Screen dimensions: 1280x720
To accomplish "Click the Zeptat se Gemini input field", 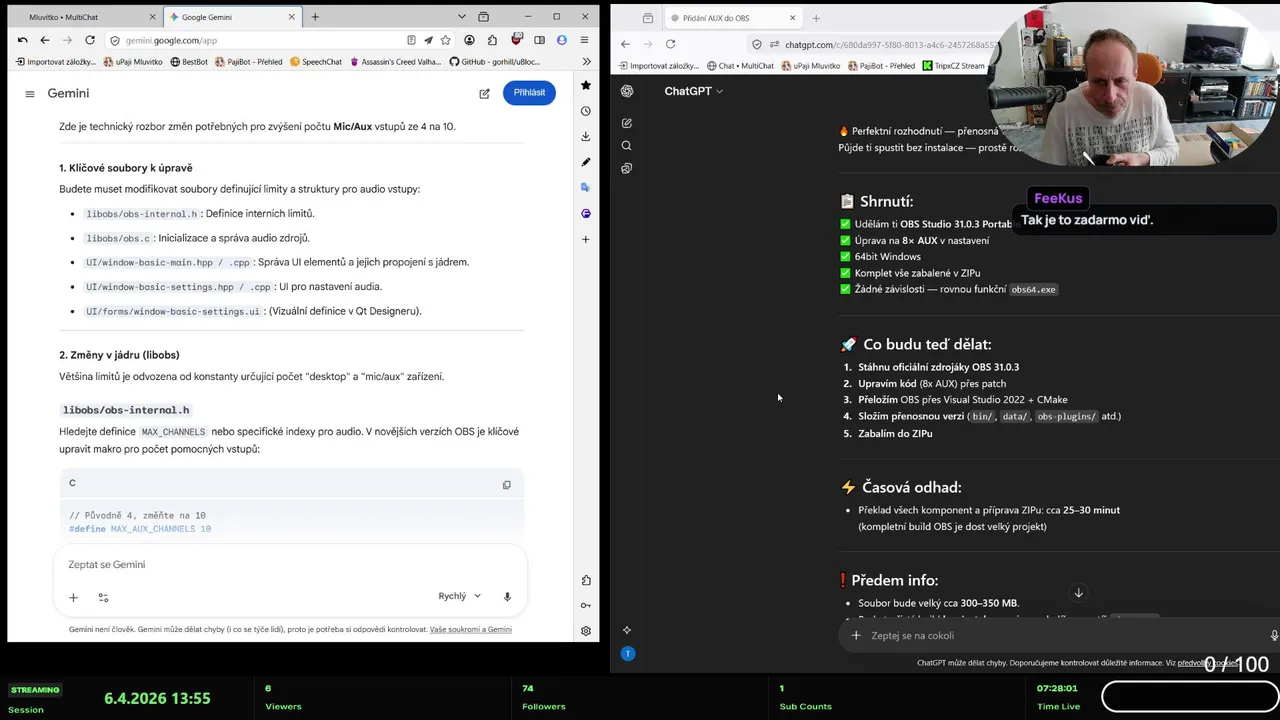I will pos(290,565).
